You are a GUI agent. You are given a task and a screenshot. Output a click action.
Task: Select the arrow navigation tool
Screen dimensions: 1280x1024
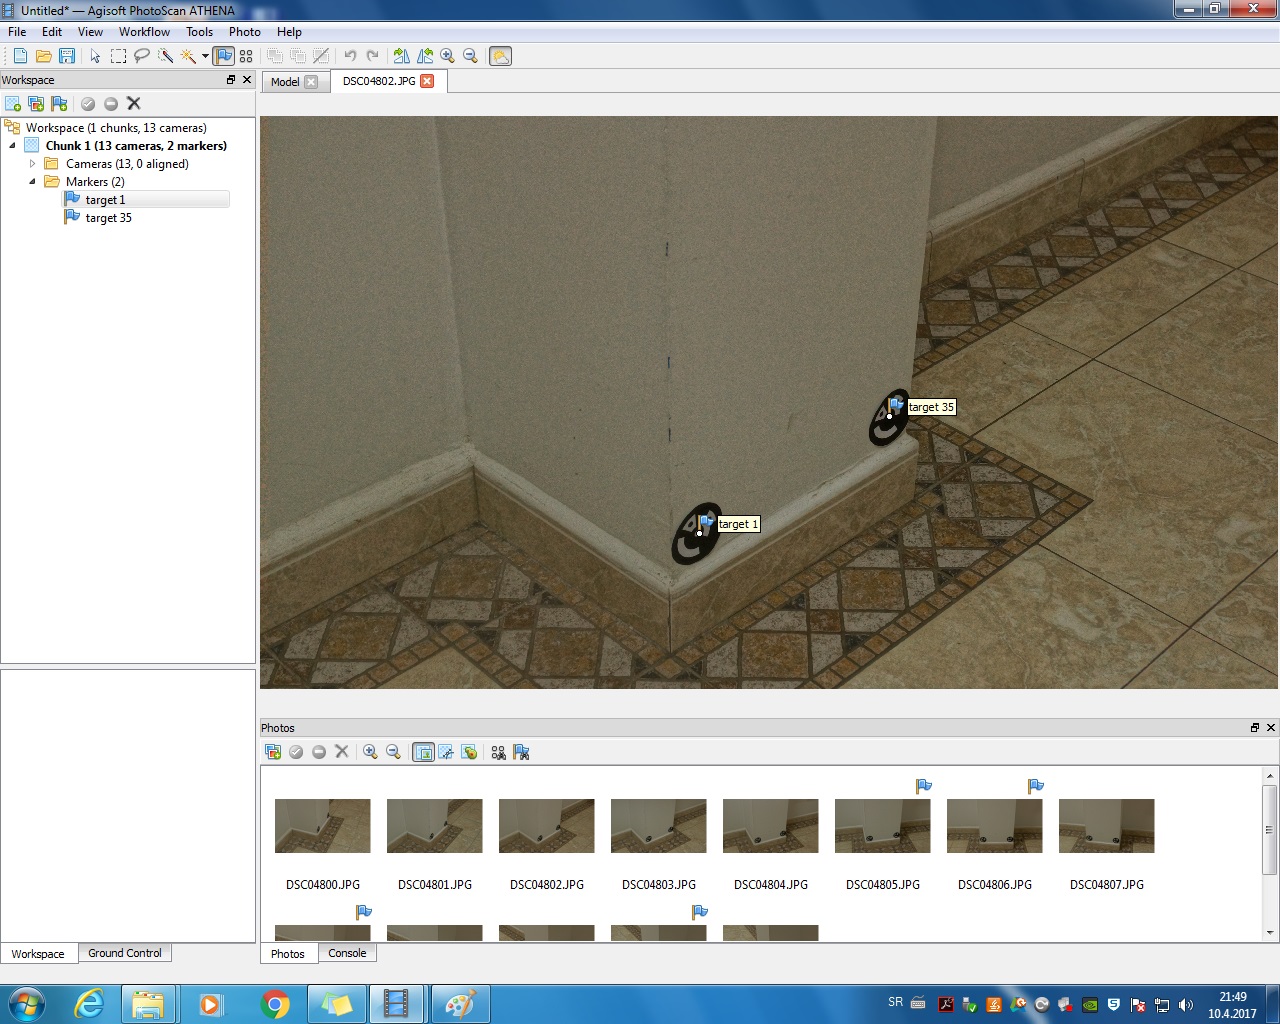(95, 56)
